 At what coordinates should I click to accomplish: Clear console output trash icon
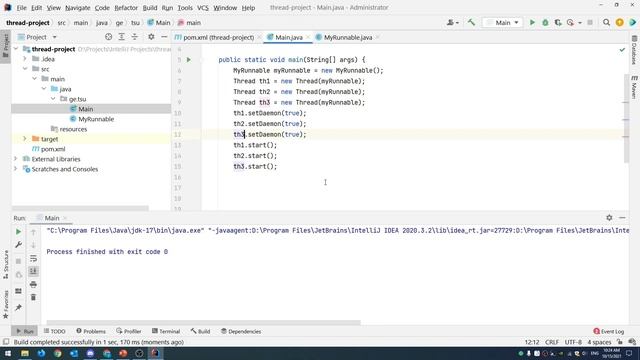click(x=33, y=297)
